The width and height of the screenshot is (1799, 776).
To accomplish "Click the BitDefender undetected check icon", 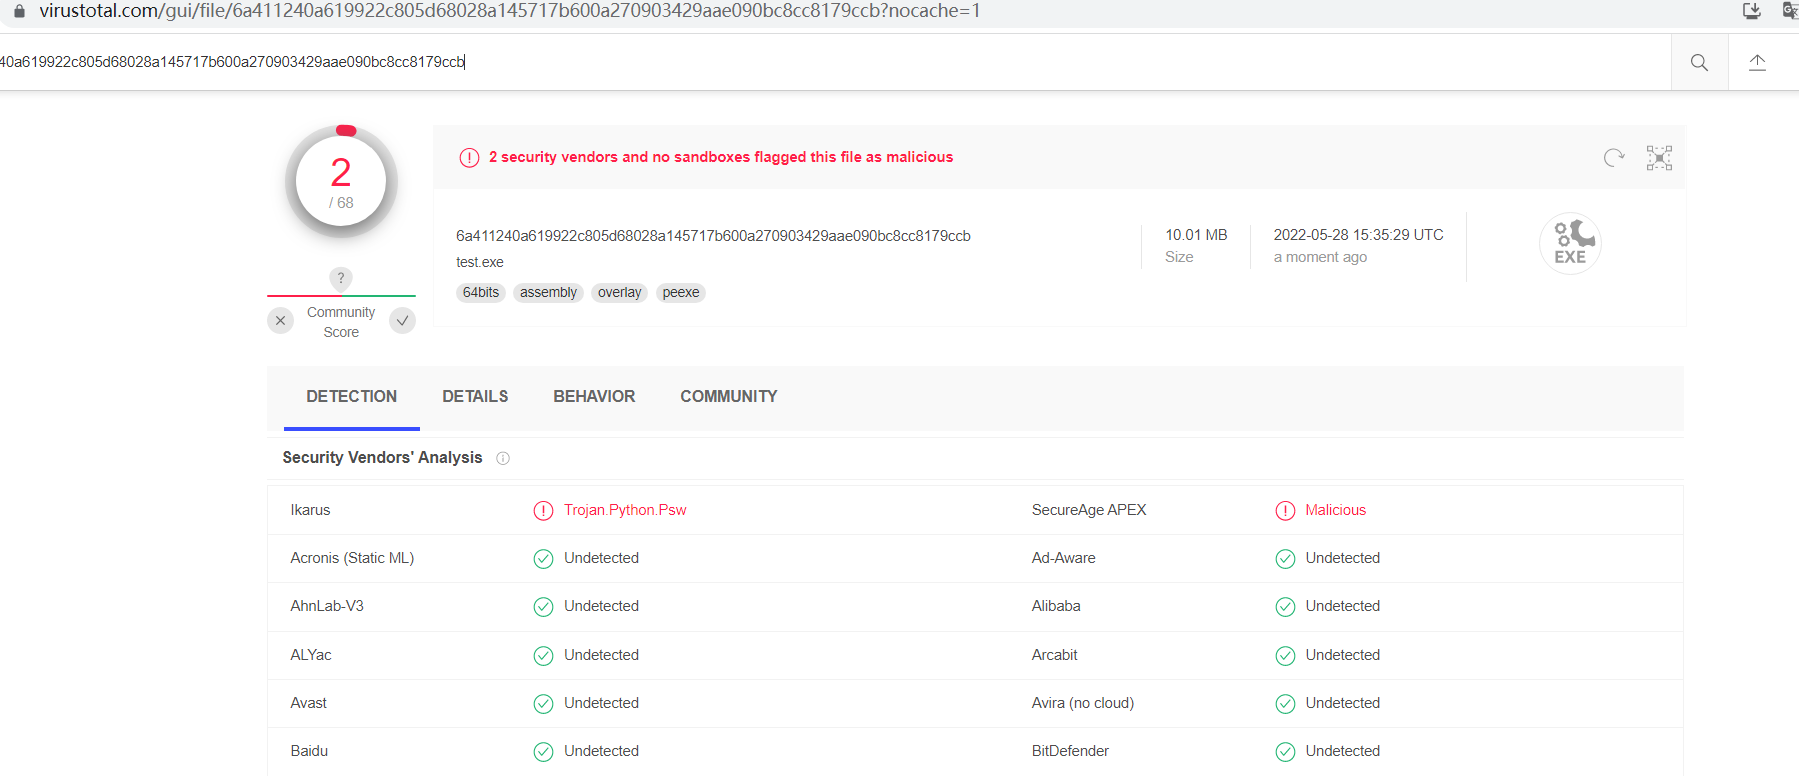I will click(1285, 752).
